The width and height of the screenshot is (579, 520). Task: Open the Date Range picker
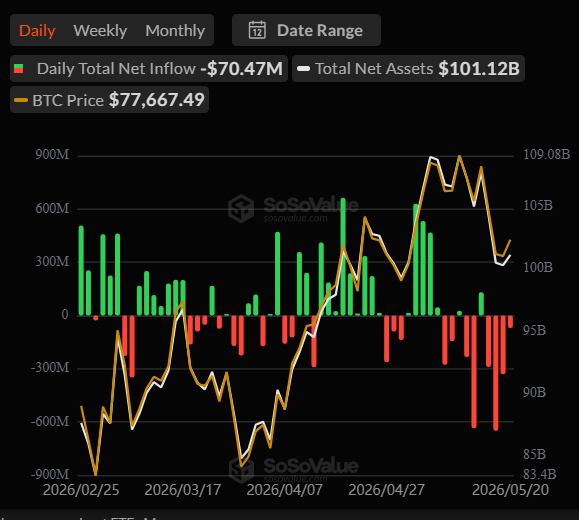pos(306,30)
